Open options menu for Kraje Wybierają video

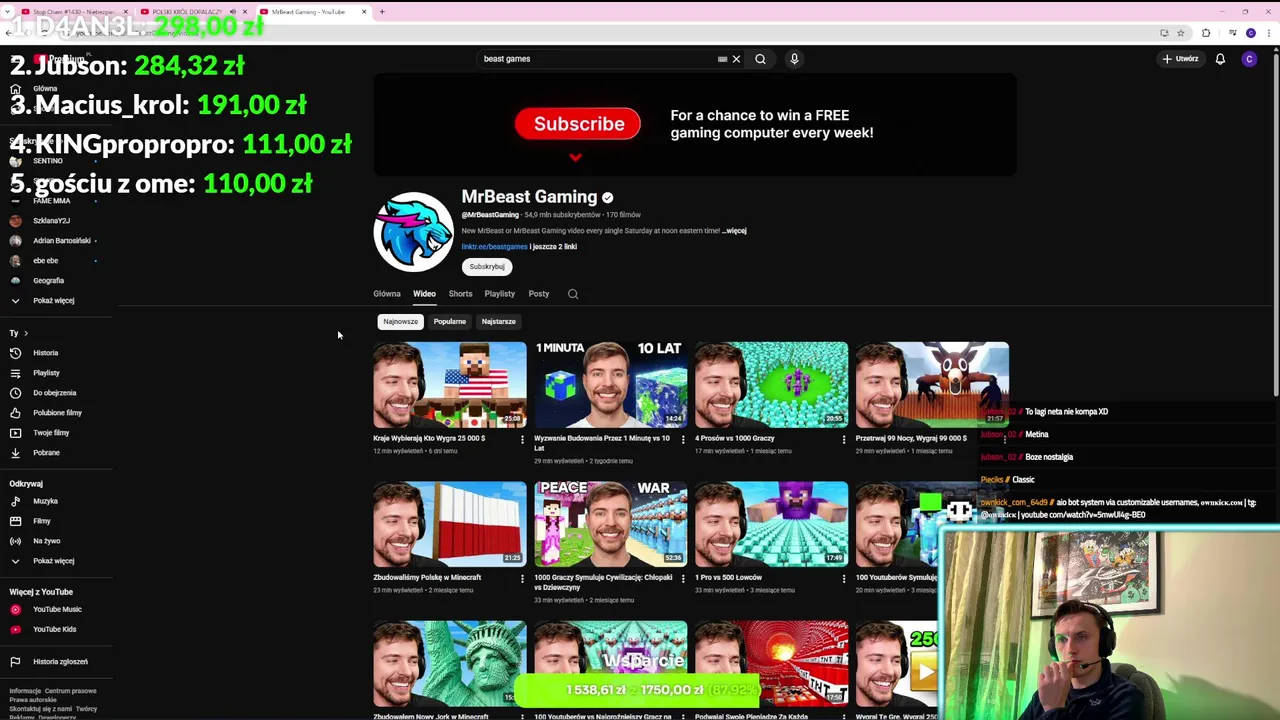[522, 439]
